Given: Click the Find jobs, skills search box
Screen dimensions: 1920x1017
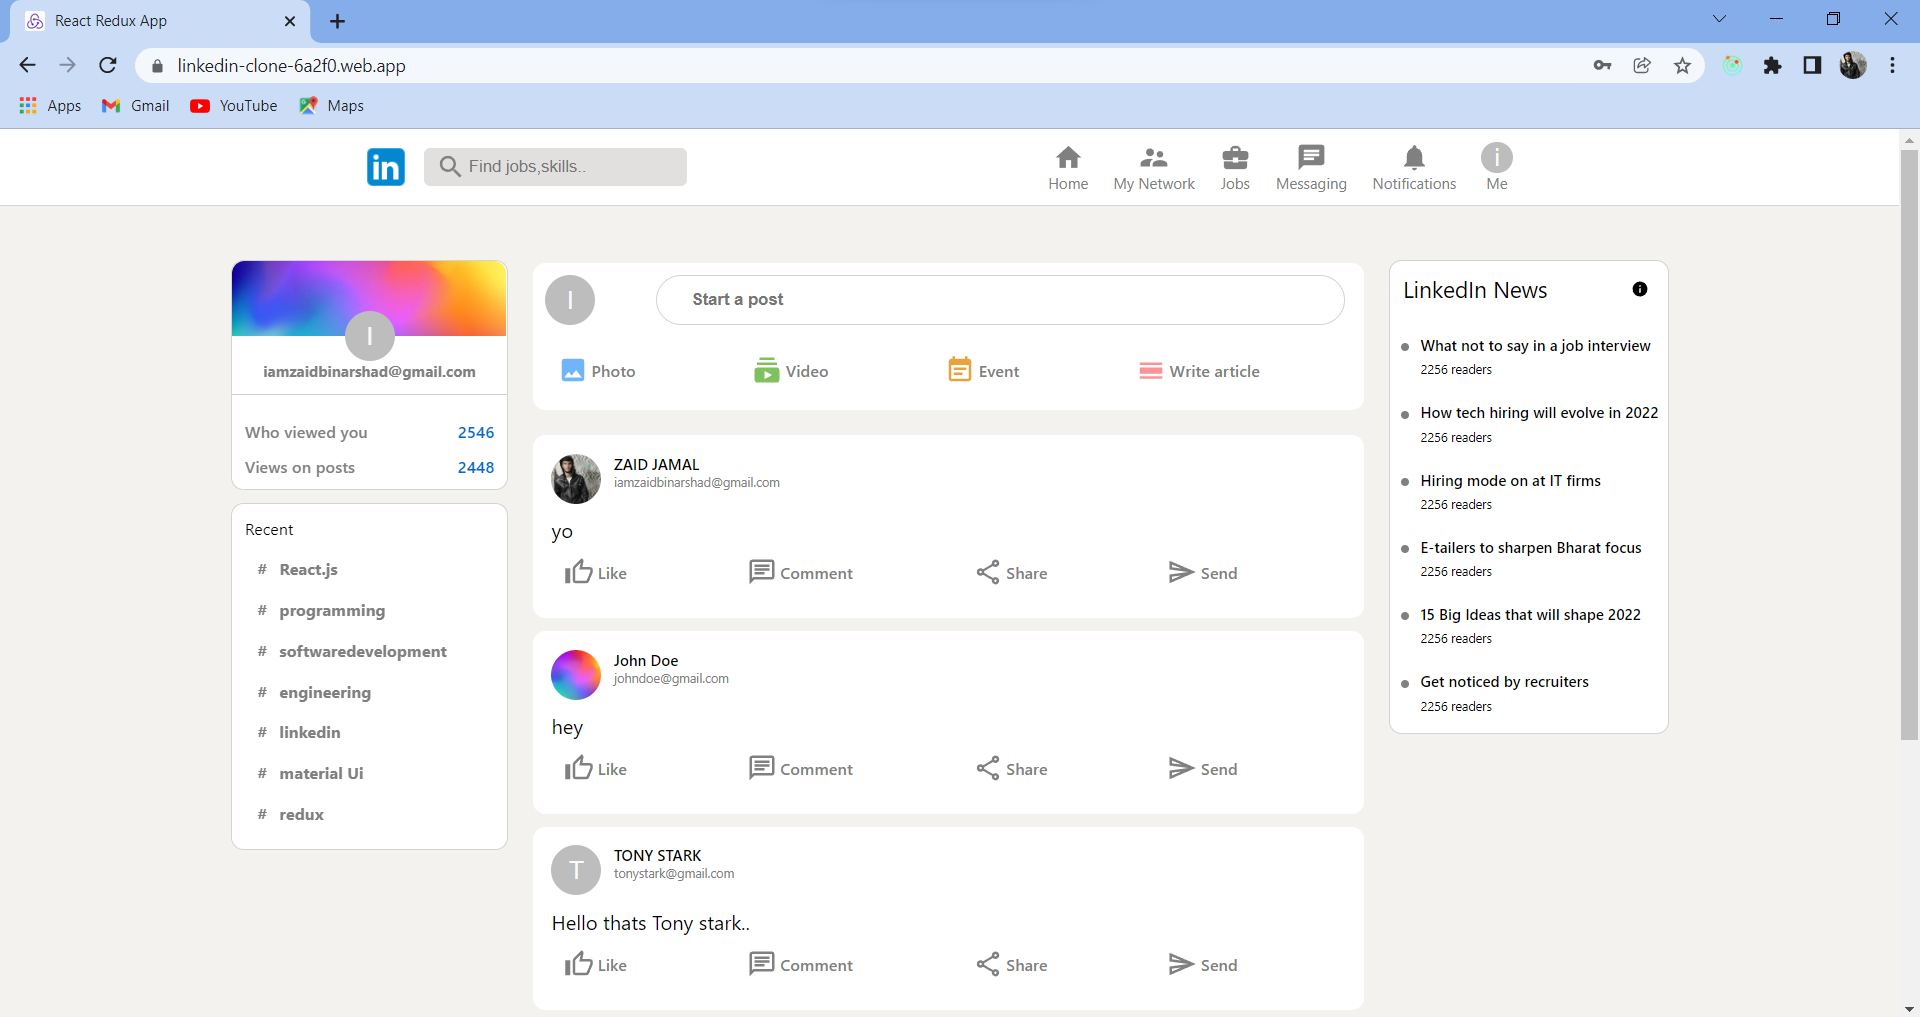Looking at the screenshot, I should 555,167.
